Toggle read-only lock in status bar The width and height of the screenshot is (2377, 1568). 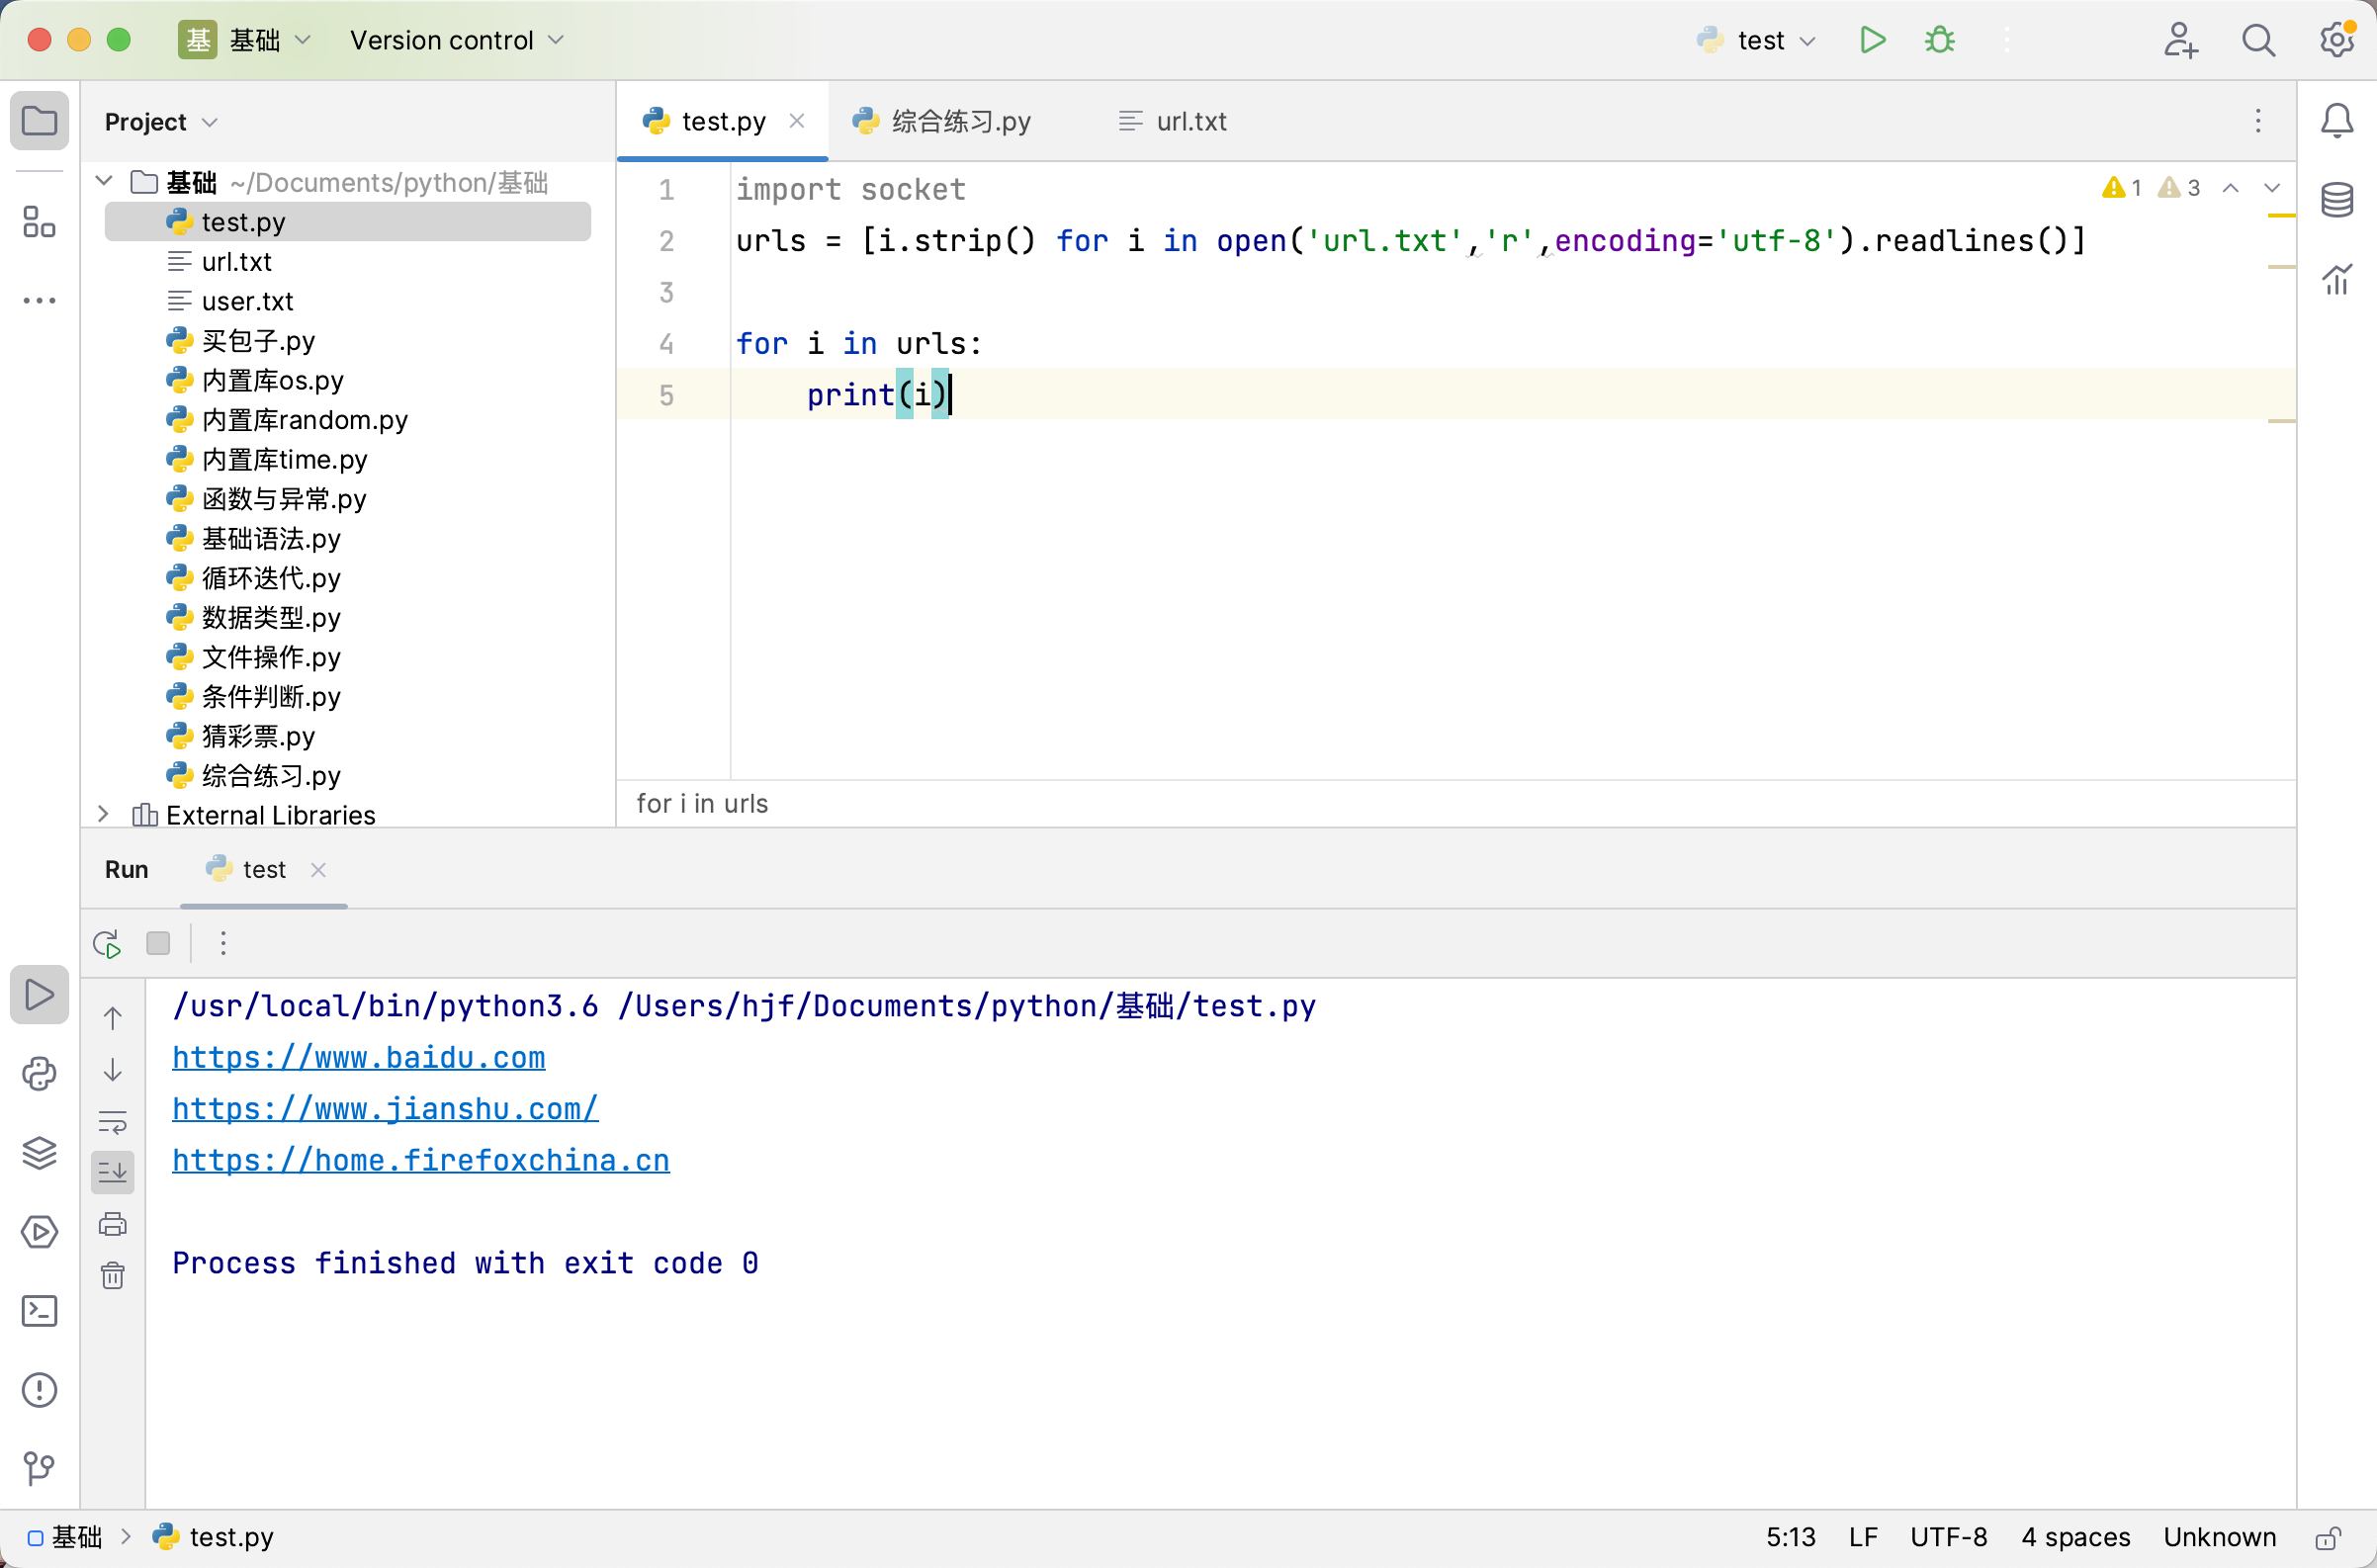(x=2328, y=1537)
